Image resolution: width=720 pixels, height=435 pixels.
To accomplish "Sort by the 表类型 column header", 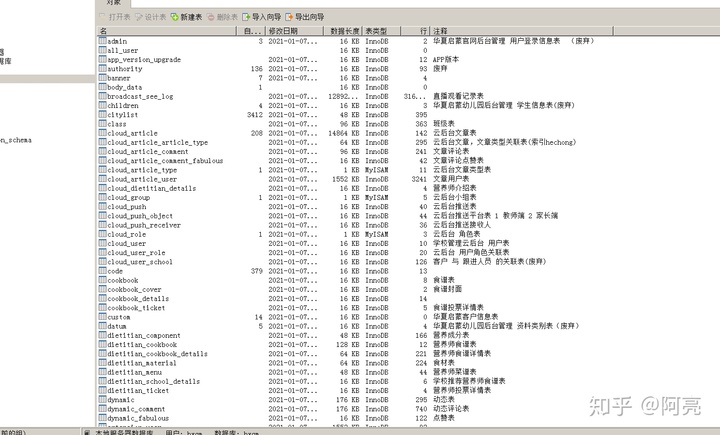I will (382, 31).
